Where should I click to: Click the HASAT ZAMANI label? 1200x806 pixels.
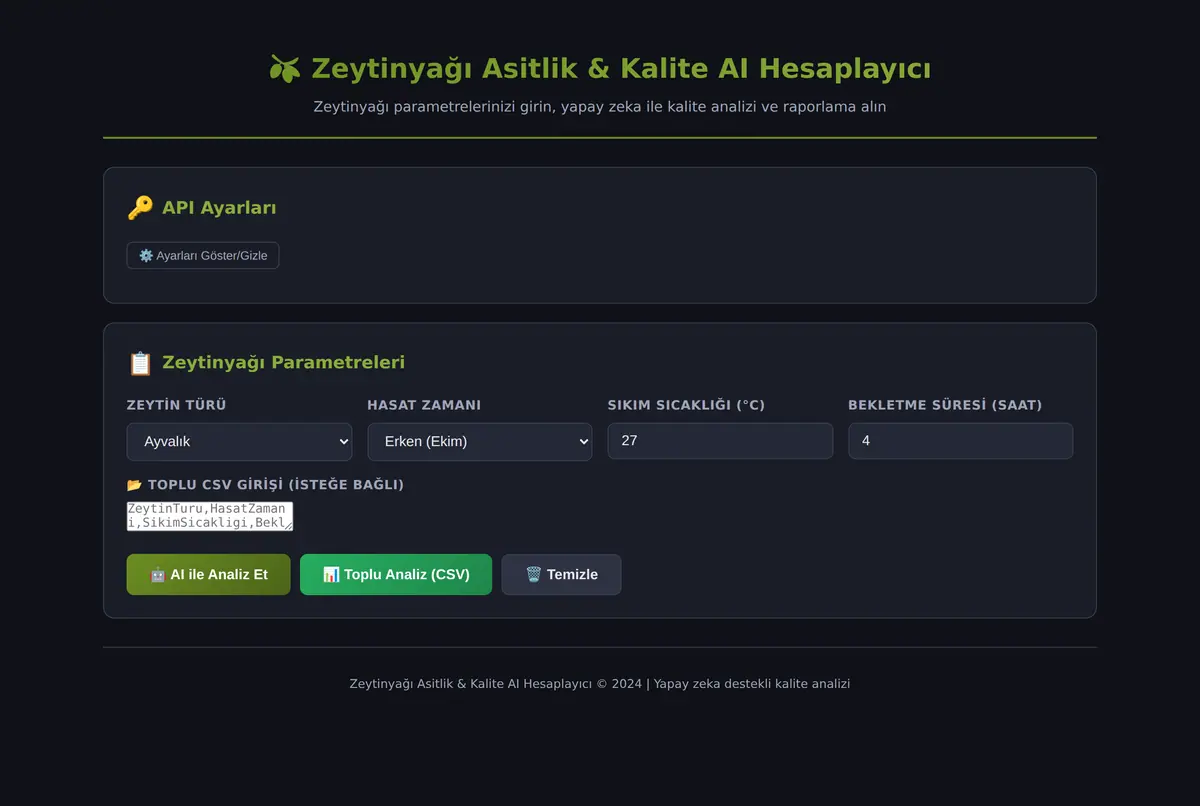(424, 405)
